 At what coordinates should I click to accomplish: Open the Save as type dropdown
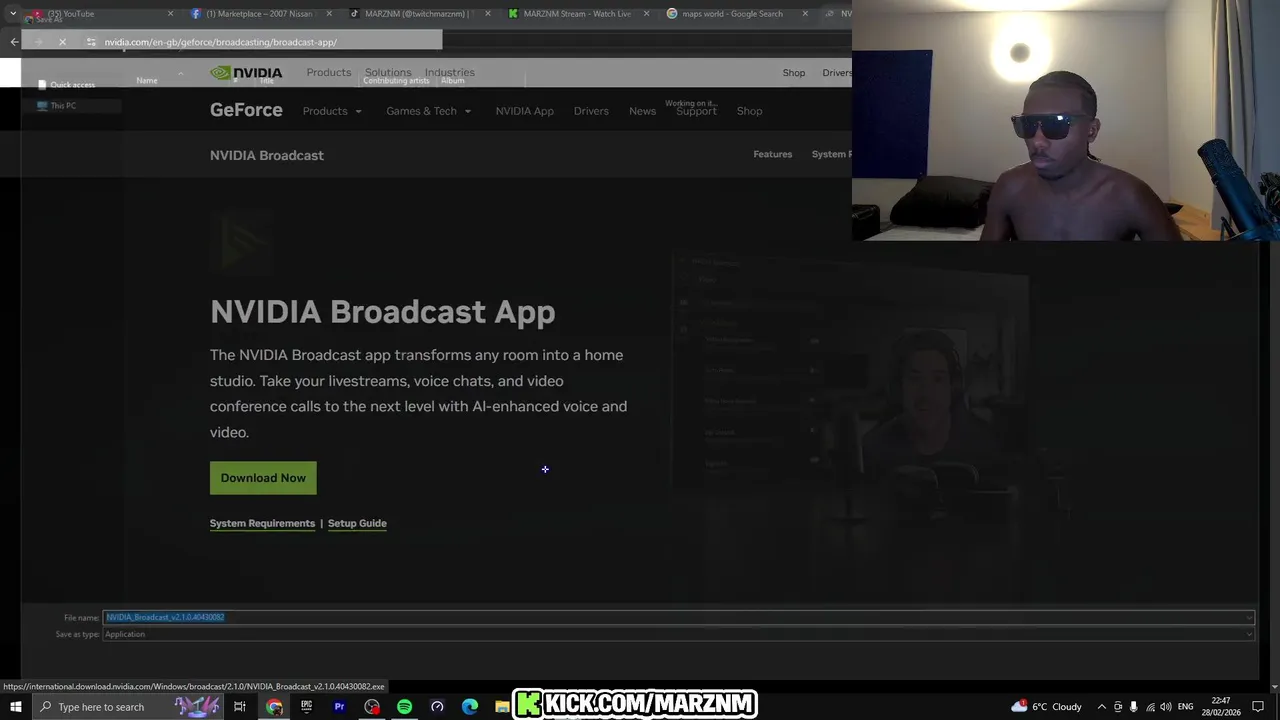(678, 634)
